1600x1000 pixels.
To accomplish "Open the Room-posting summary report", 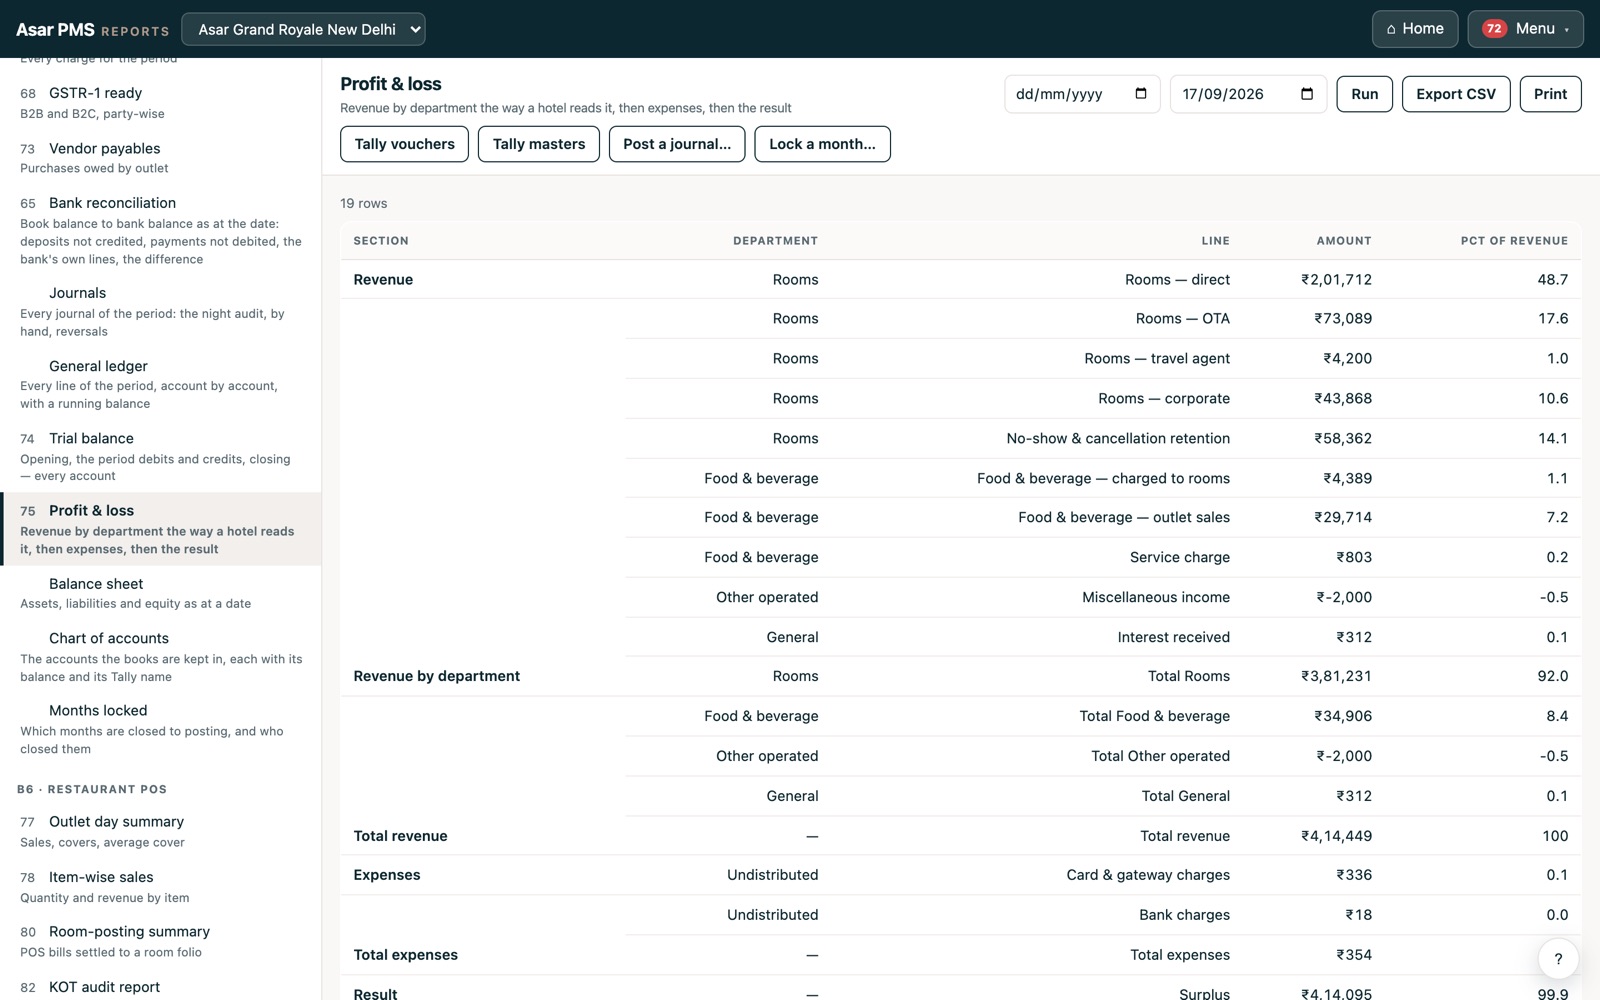I will 160,941.
